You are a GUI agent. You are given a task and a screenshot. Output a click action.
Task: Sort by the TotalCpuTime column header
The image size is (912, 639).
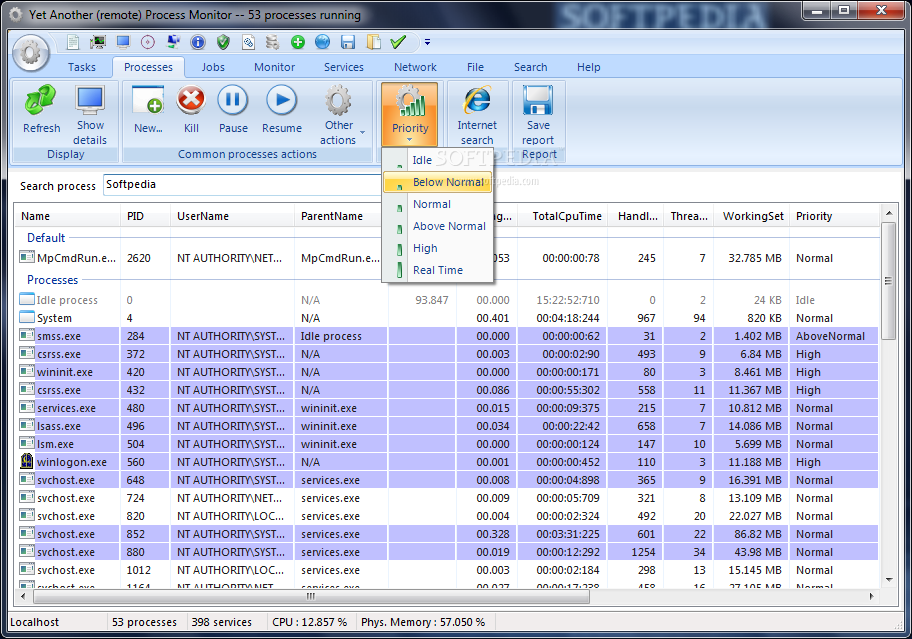click(x=562, y=216)
